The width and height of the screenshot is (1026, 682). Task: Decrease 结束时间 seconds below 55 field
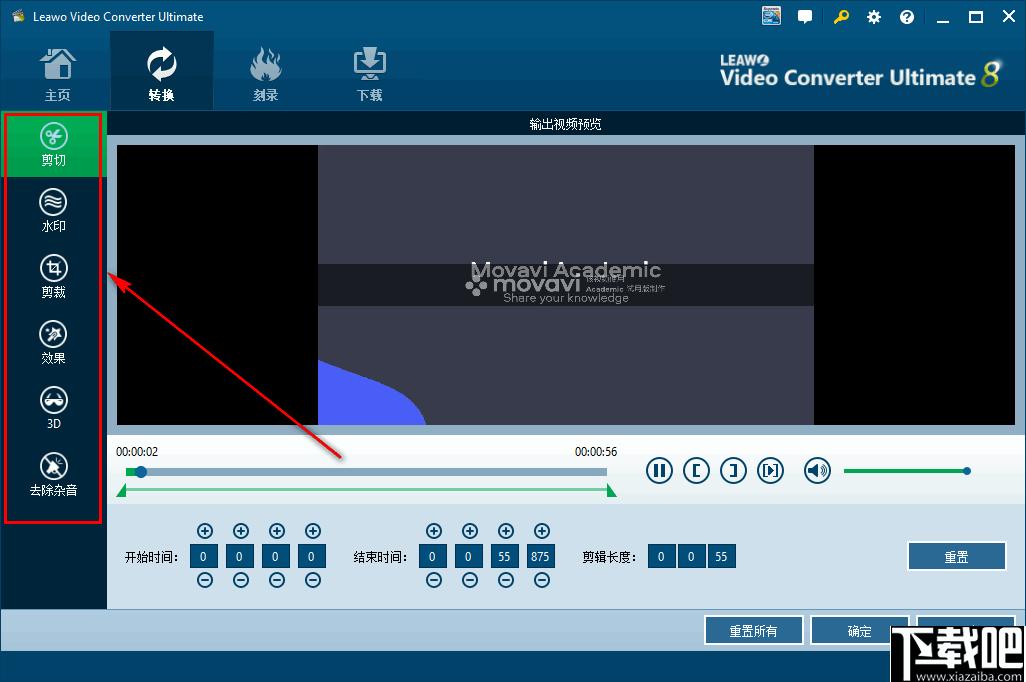(506, 580)
